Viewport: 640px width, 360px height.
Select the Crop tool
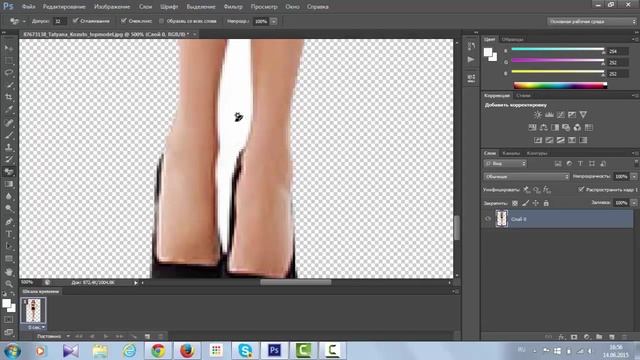[x=9, y=97]
